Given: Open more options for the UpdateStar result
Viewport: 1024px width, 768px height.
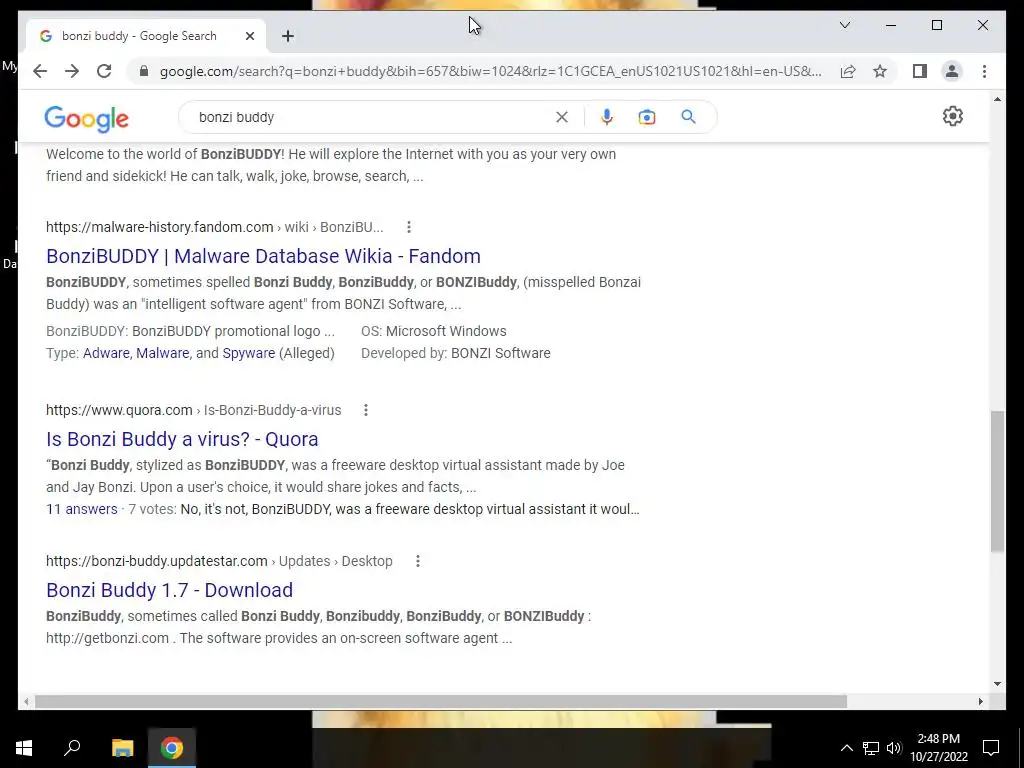Looking at the screenshot, I should pyautogui.click(x=418, y=561).
